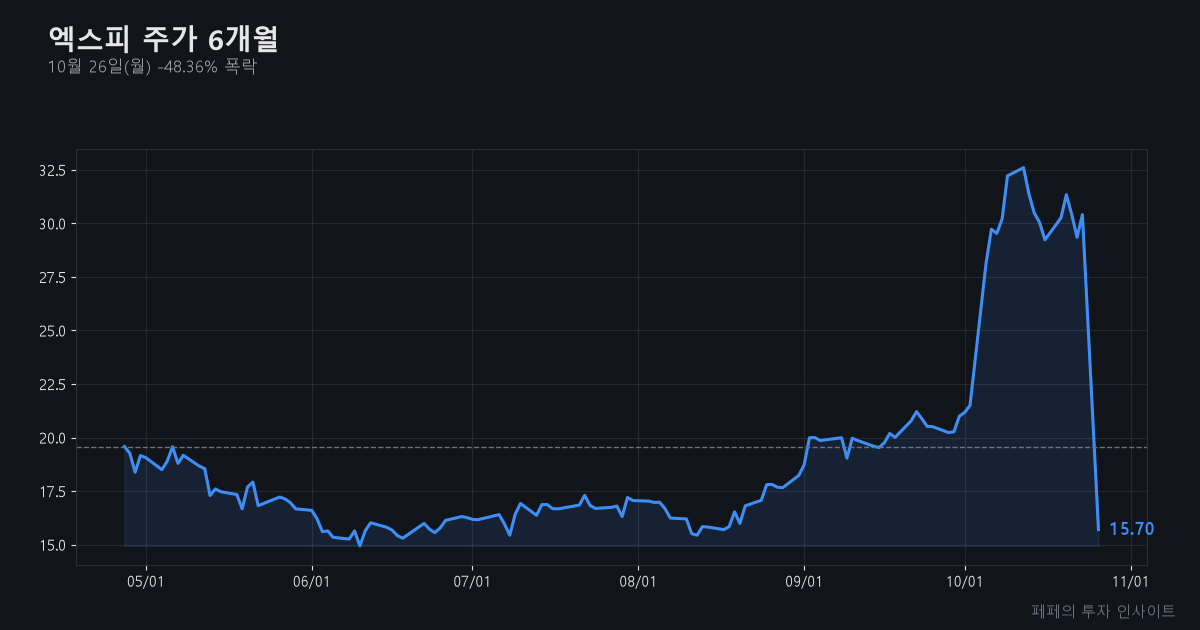Screen dimensions: 1200x630
Task: Select the 15.70 last price label
Action: 1132,529
